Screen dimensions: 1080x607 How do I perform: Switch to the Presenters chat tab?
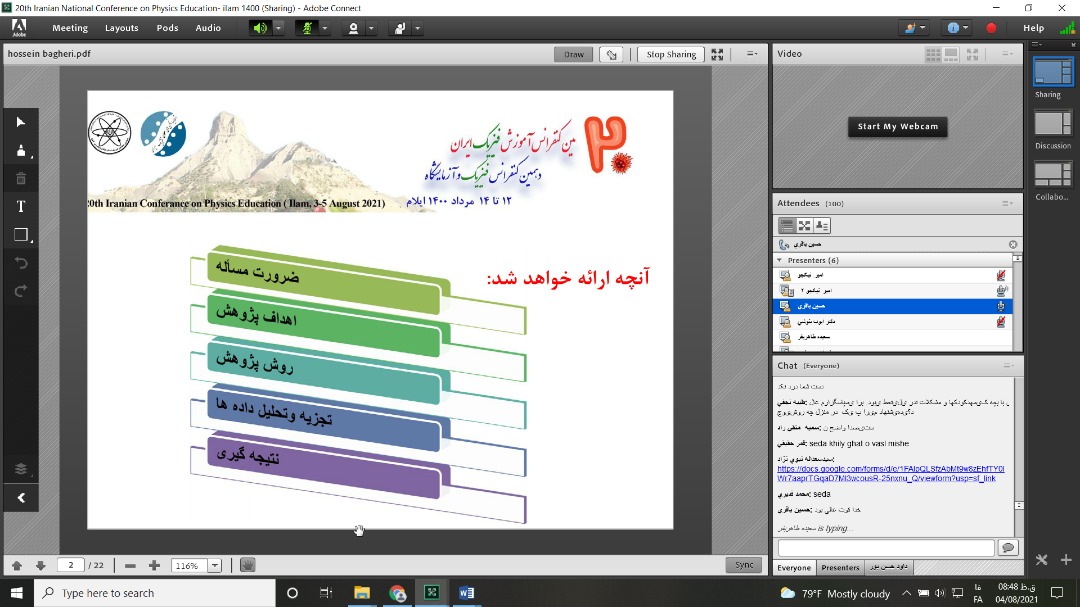(x=840, y=568)
